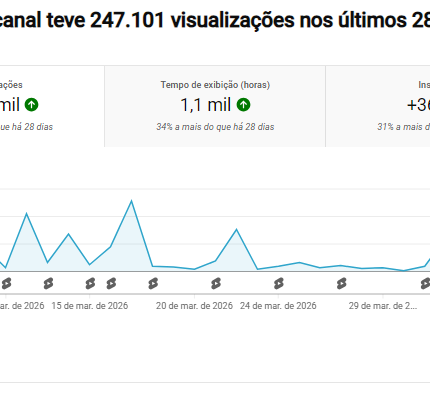This screenshot has width=430, height=396.
Task: Select the Visualizações metric tab showing 'mil'
Action: (52, 106)
